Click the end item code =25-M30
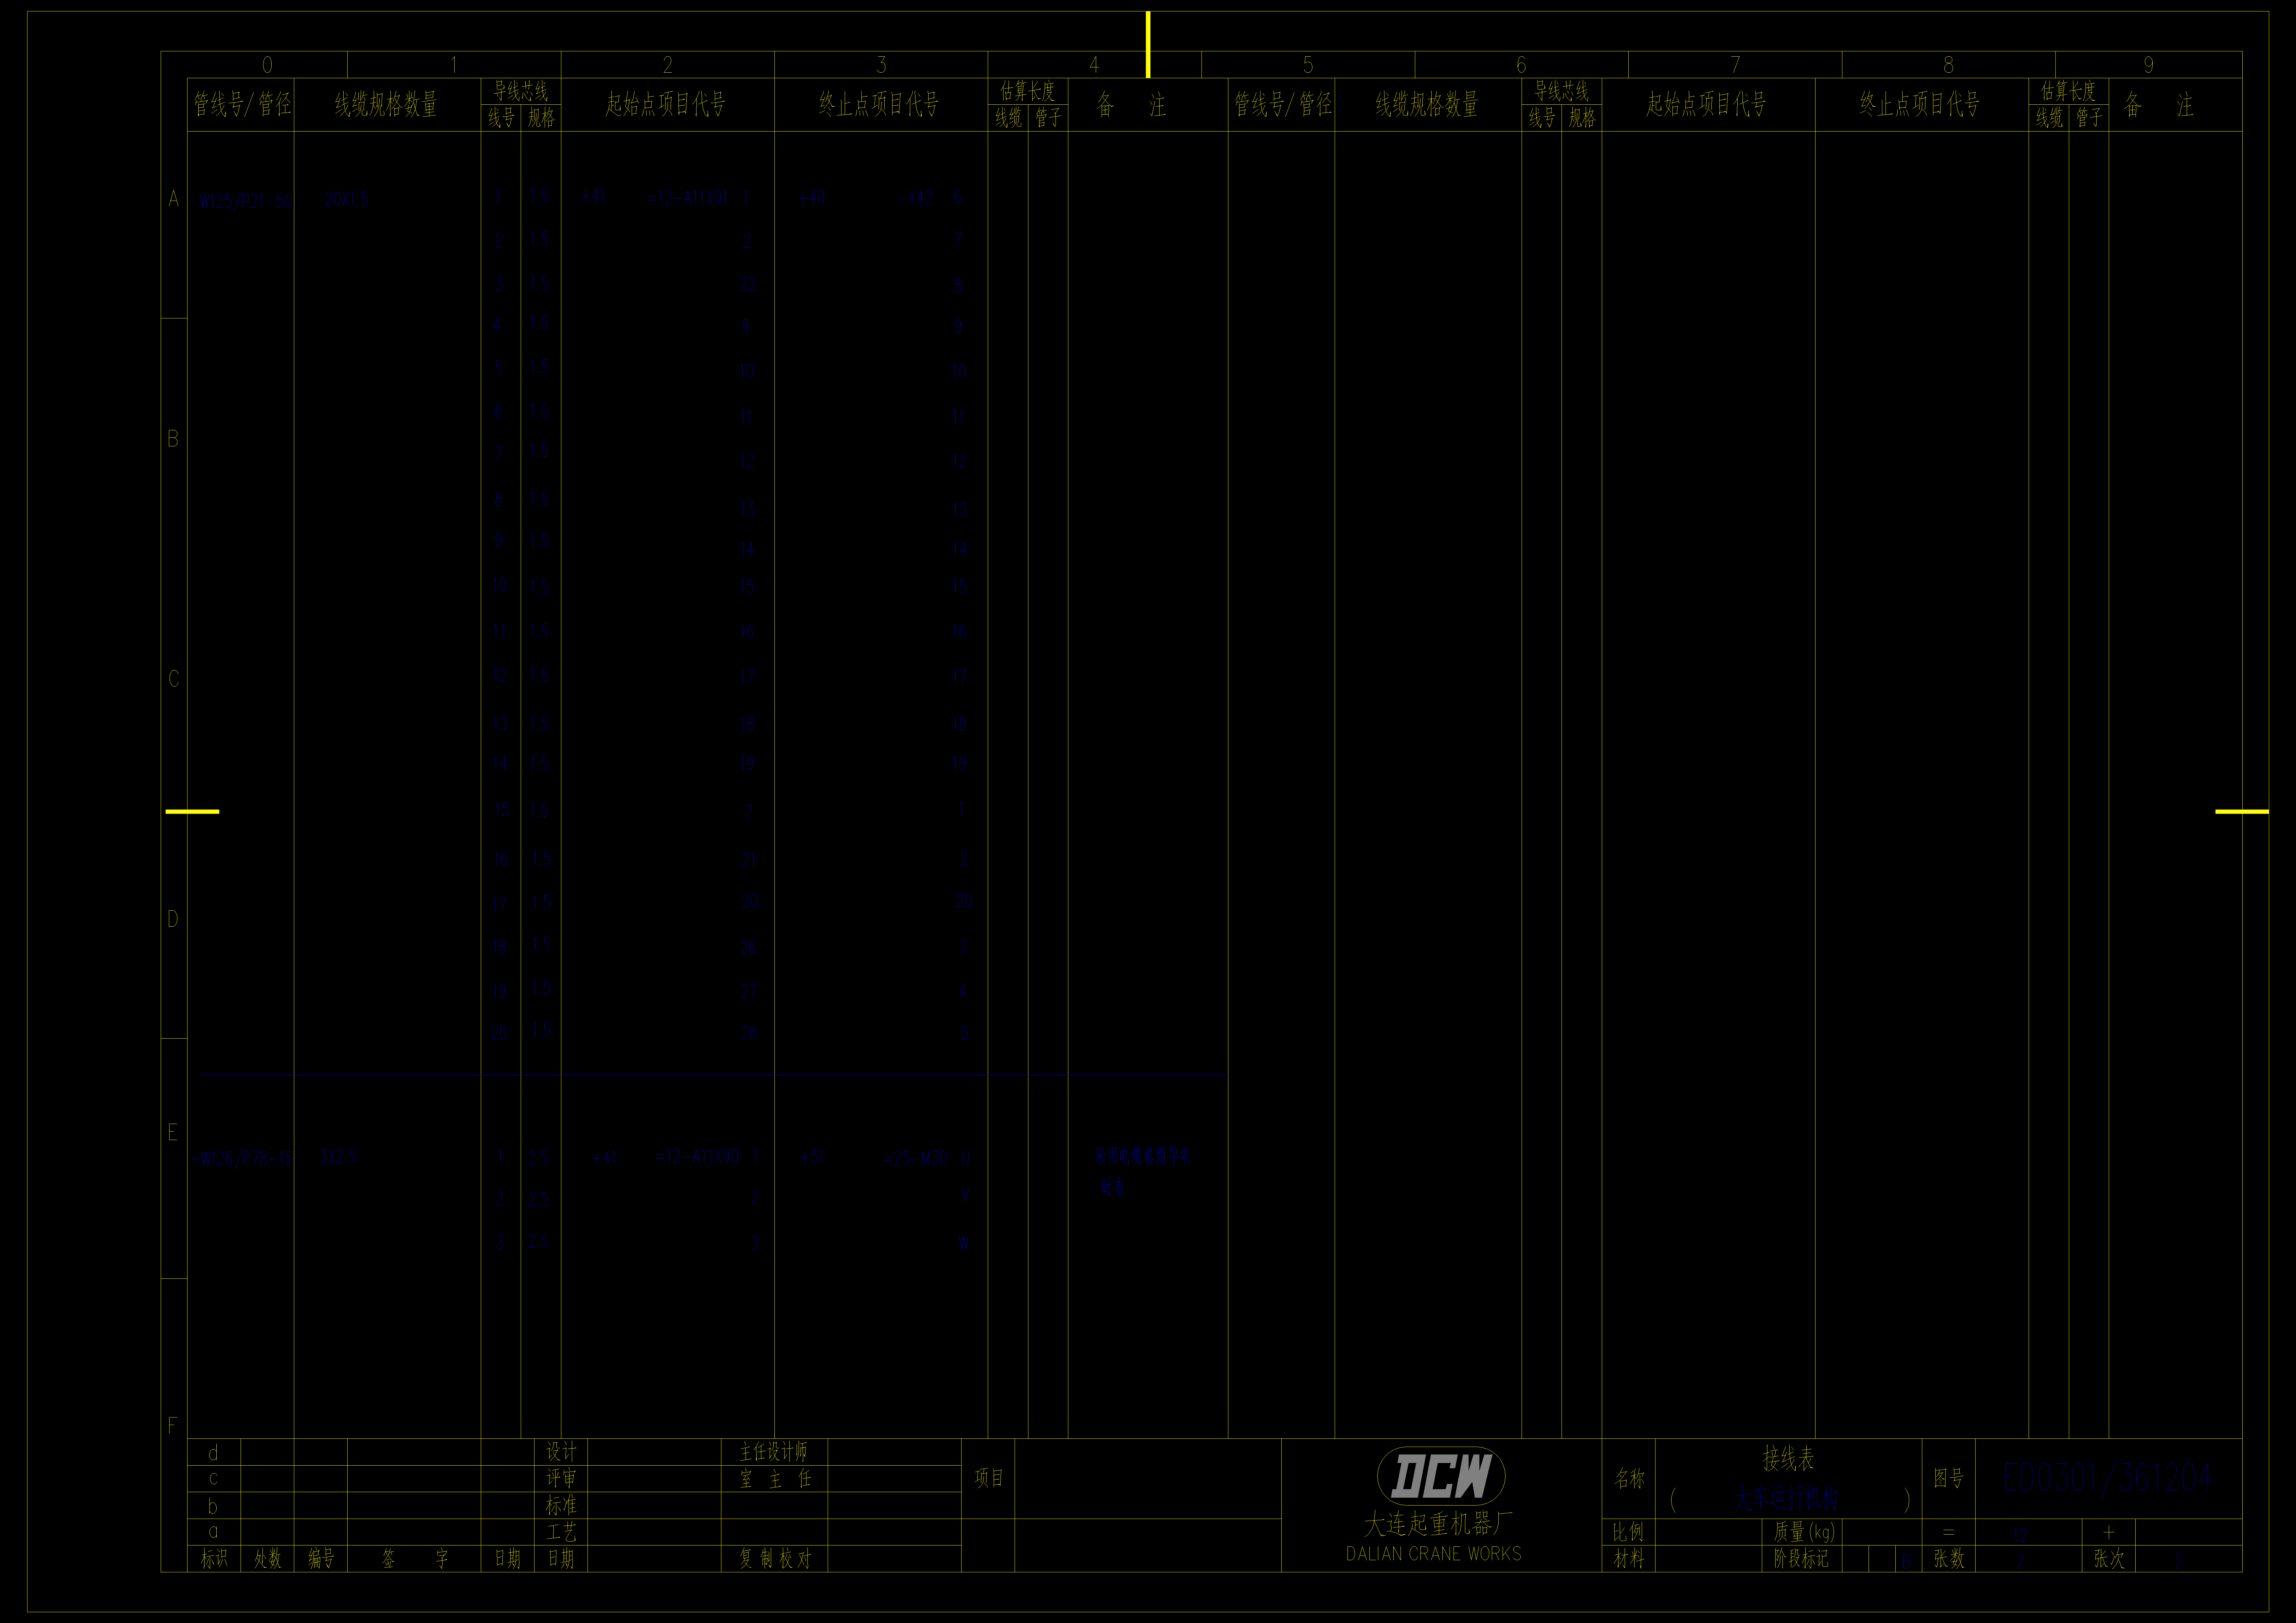 tap(915, 1158)
